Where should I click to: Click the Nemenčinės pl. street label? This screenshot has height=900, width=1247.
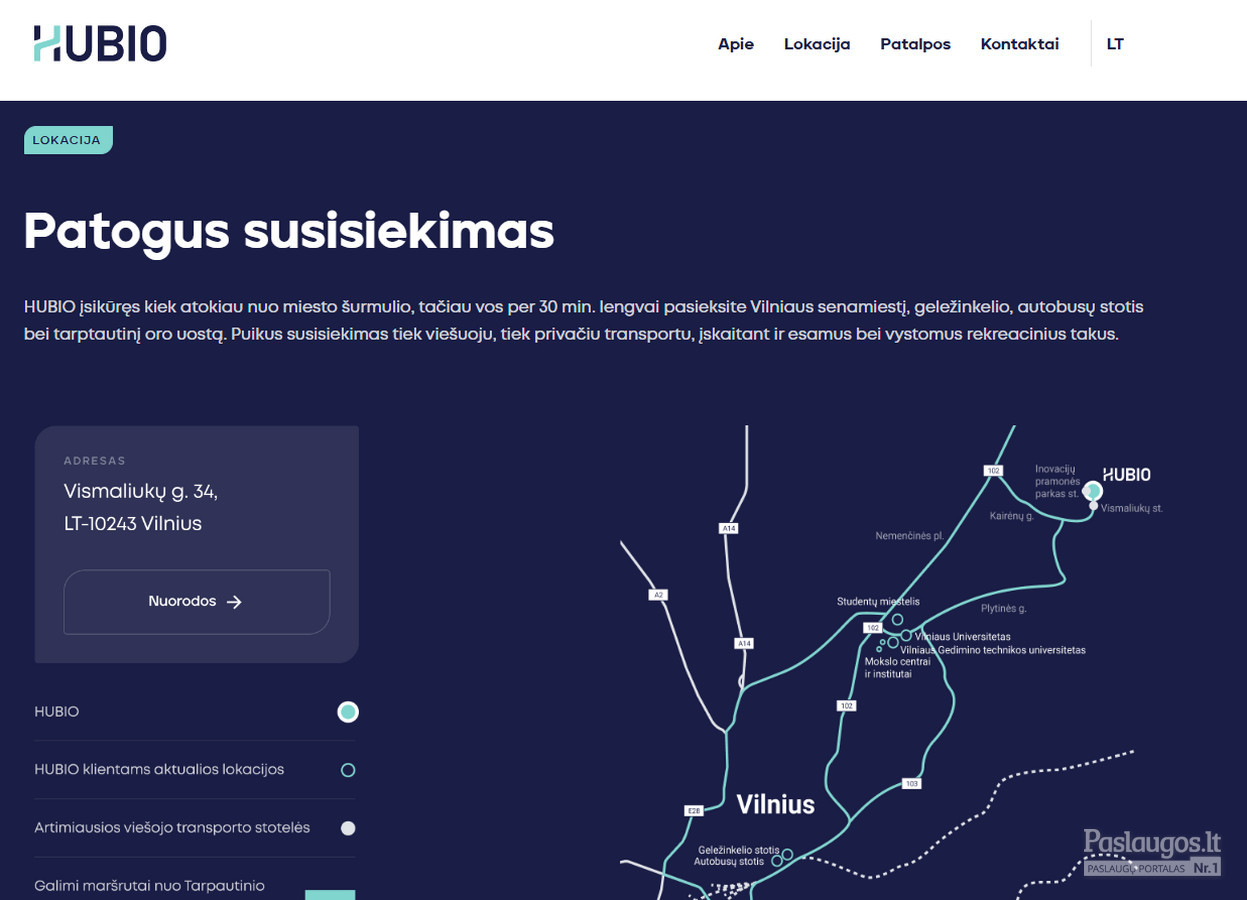910,536
